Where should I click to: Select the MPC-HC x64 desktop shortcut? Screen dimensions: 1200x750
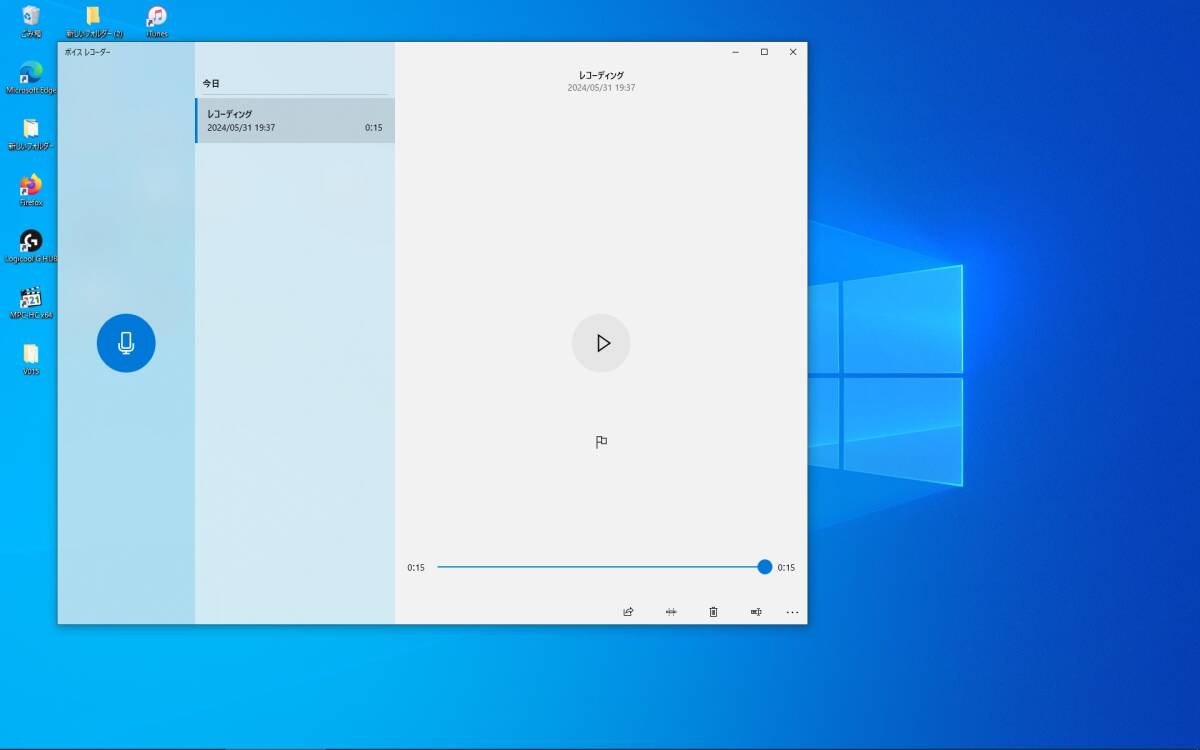(x=31, y=303)
